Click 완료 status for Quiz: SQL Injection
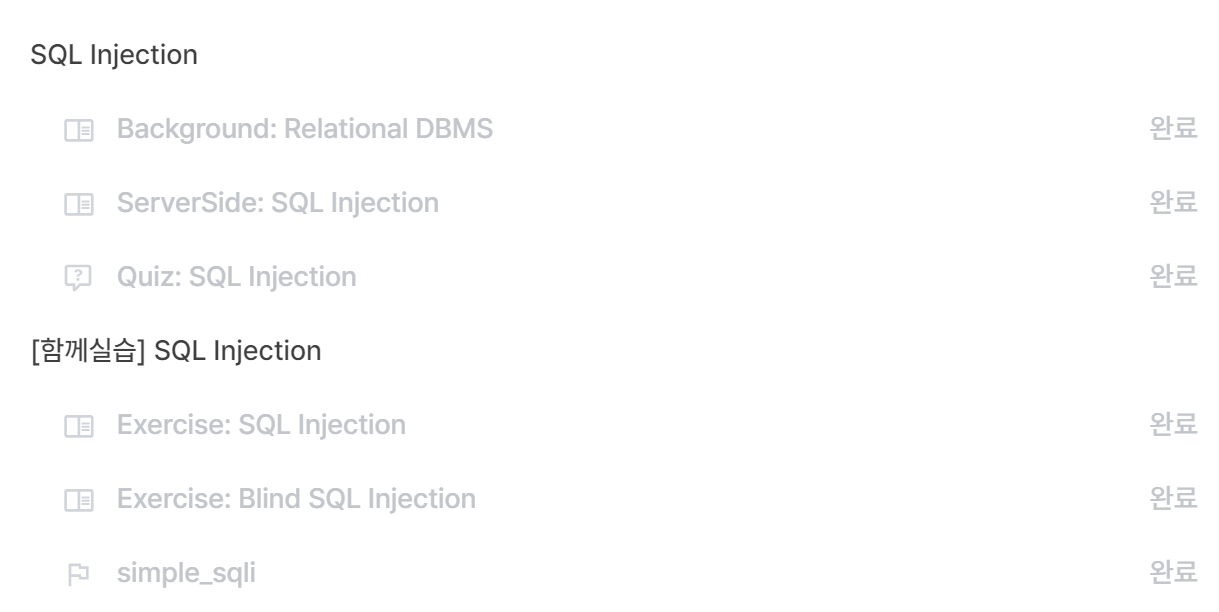1219x612 pixels. coord(1174,276)
